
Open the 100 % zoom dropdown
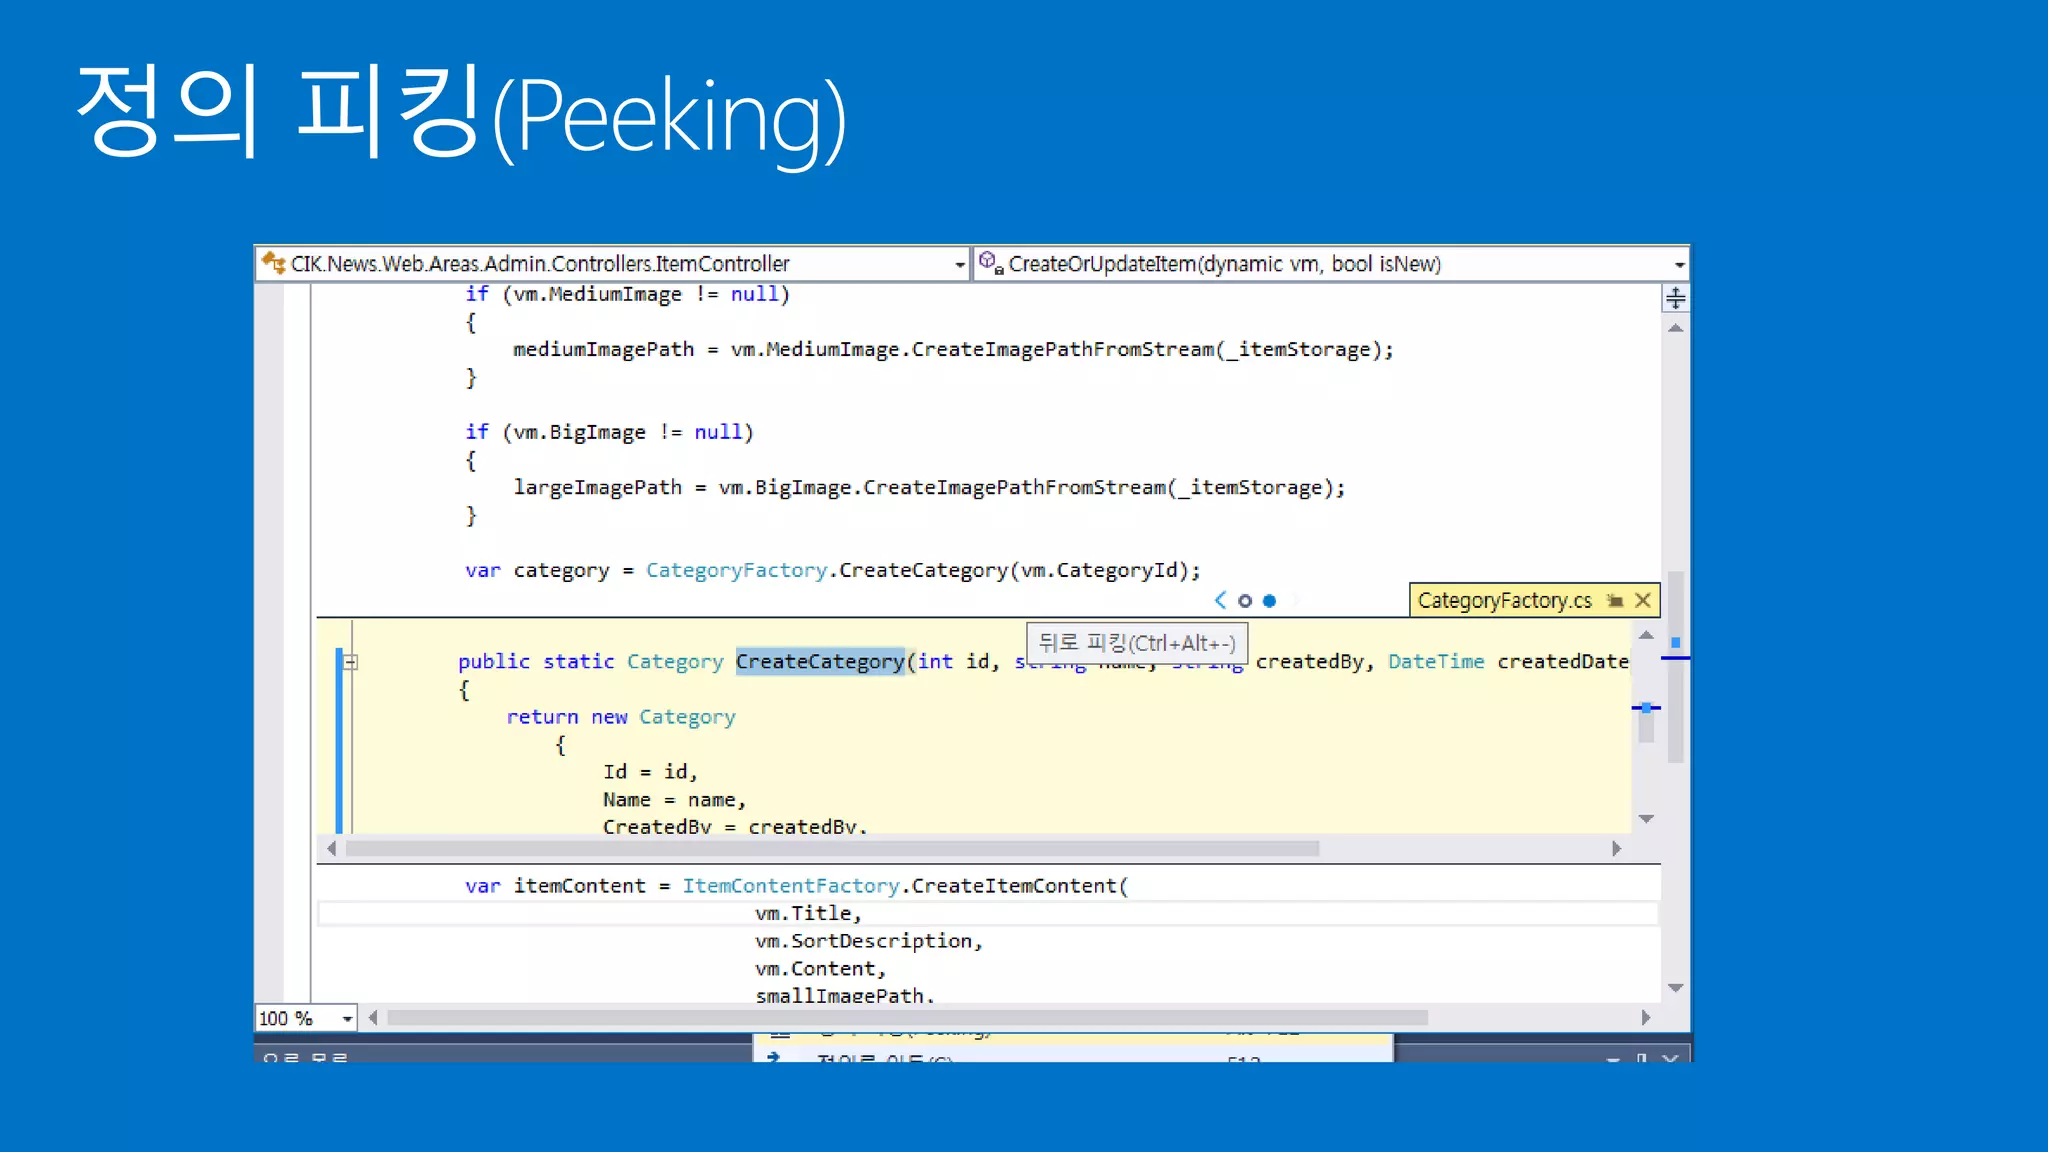click(346, 1018)
